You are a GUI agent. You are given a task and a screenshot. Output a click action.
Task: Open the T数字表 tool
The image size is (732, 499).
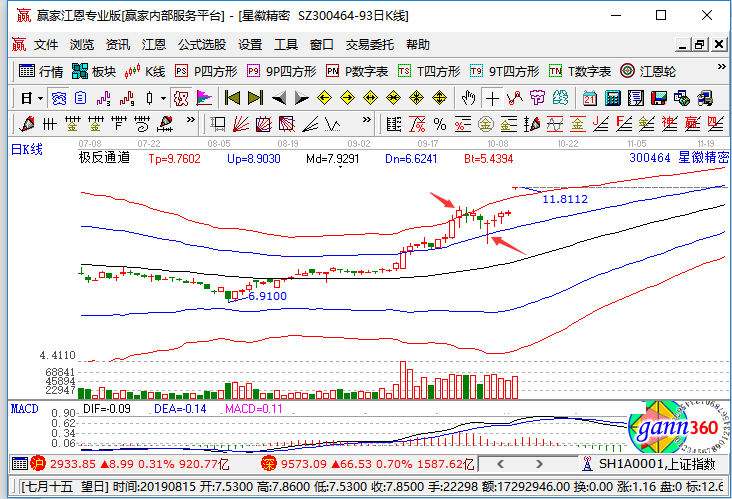point(580,71)
